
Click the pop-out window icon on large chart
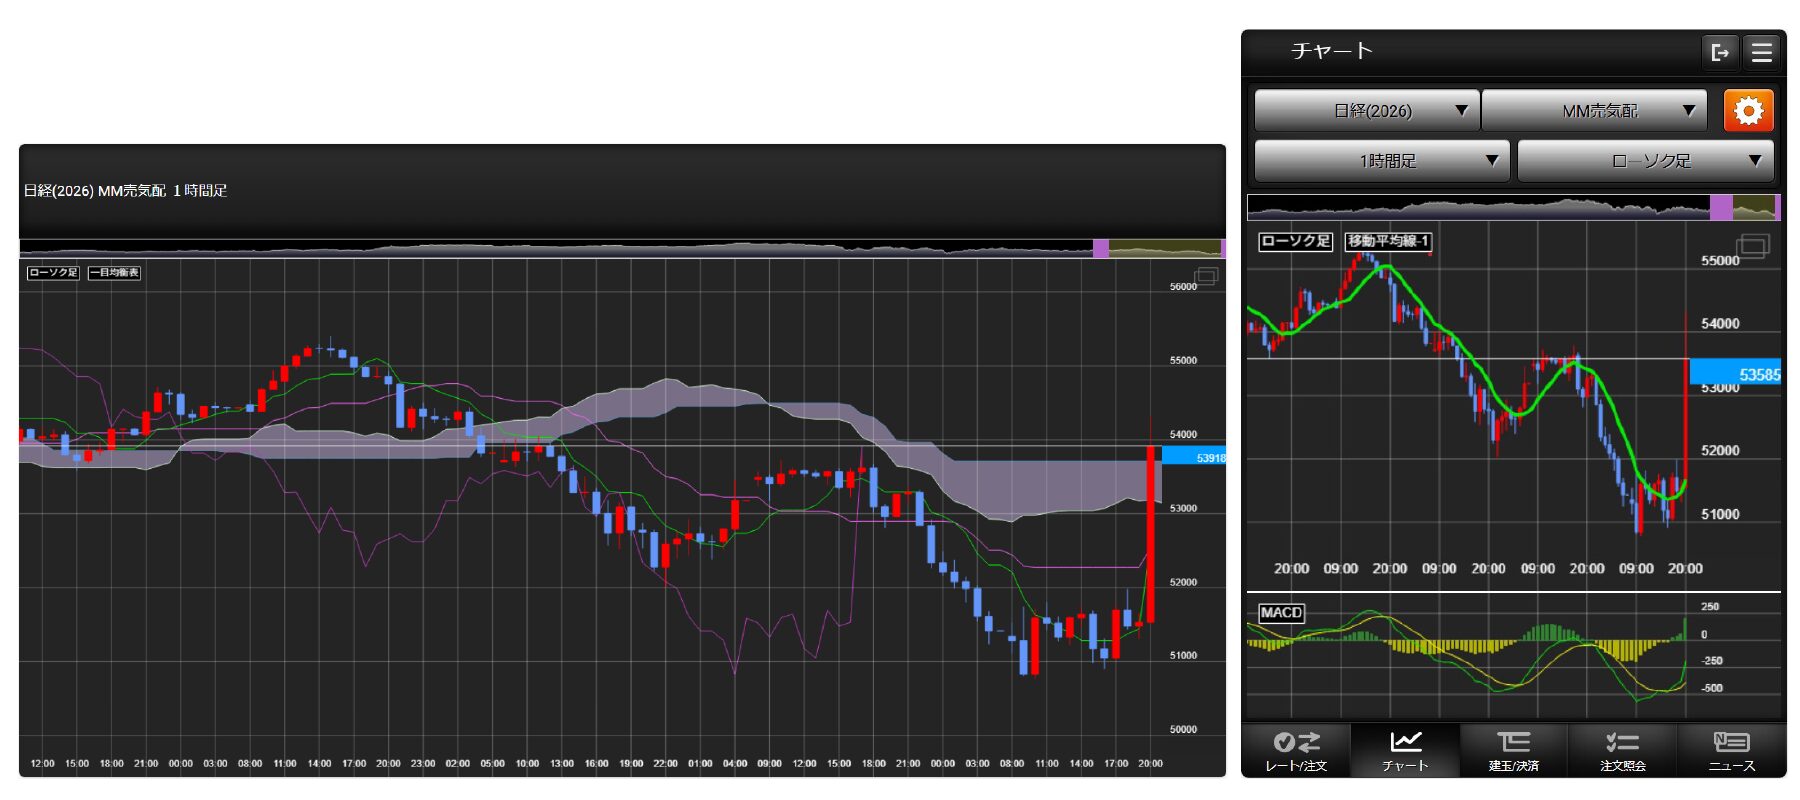click(1206, 277)
